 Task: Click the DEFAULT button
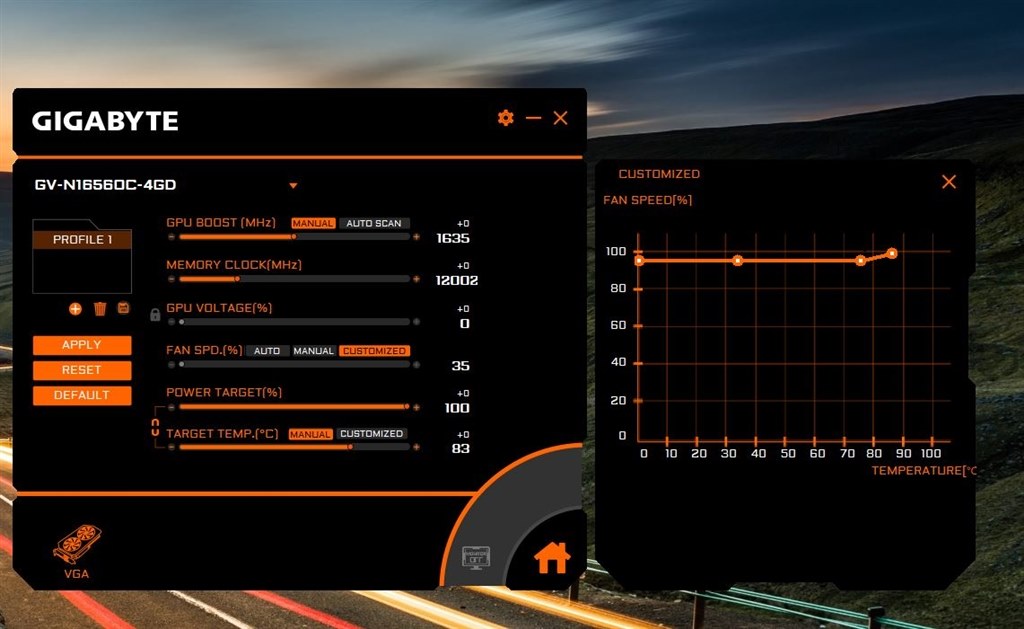pos(82,395)
